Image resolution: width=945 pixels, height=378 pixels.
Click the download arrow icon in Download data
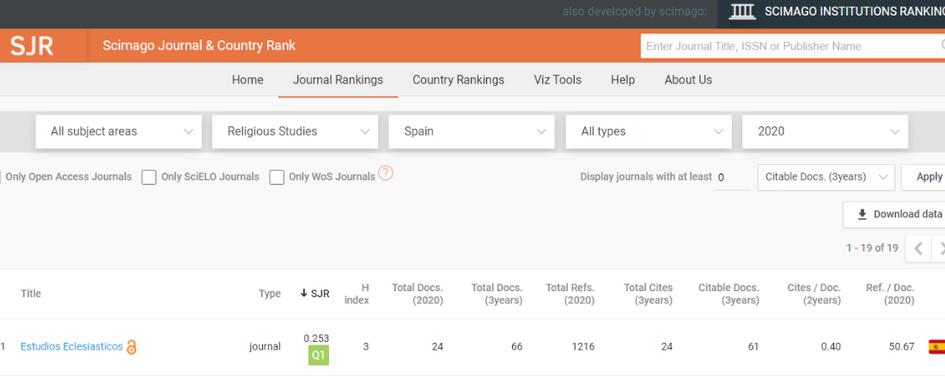point(862,214)
